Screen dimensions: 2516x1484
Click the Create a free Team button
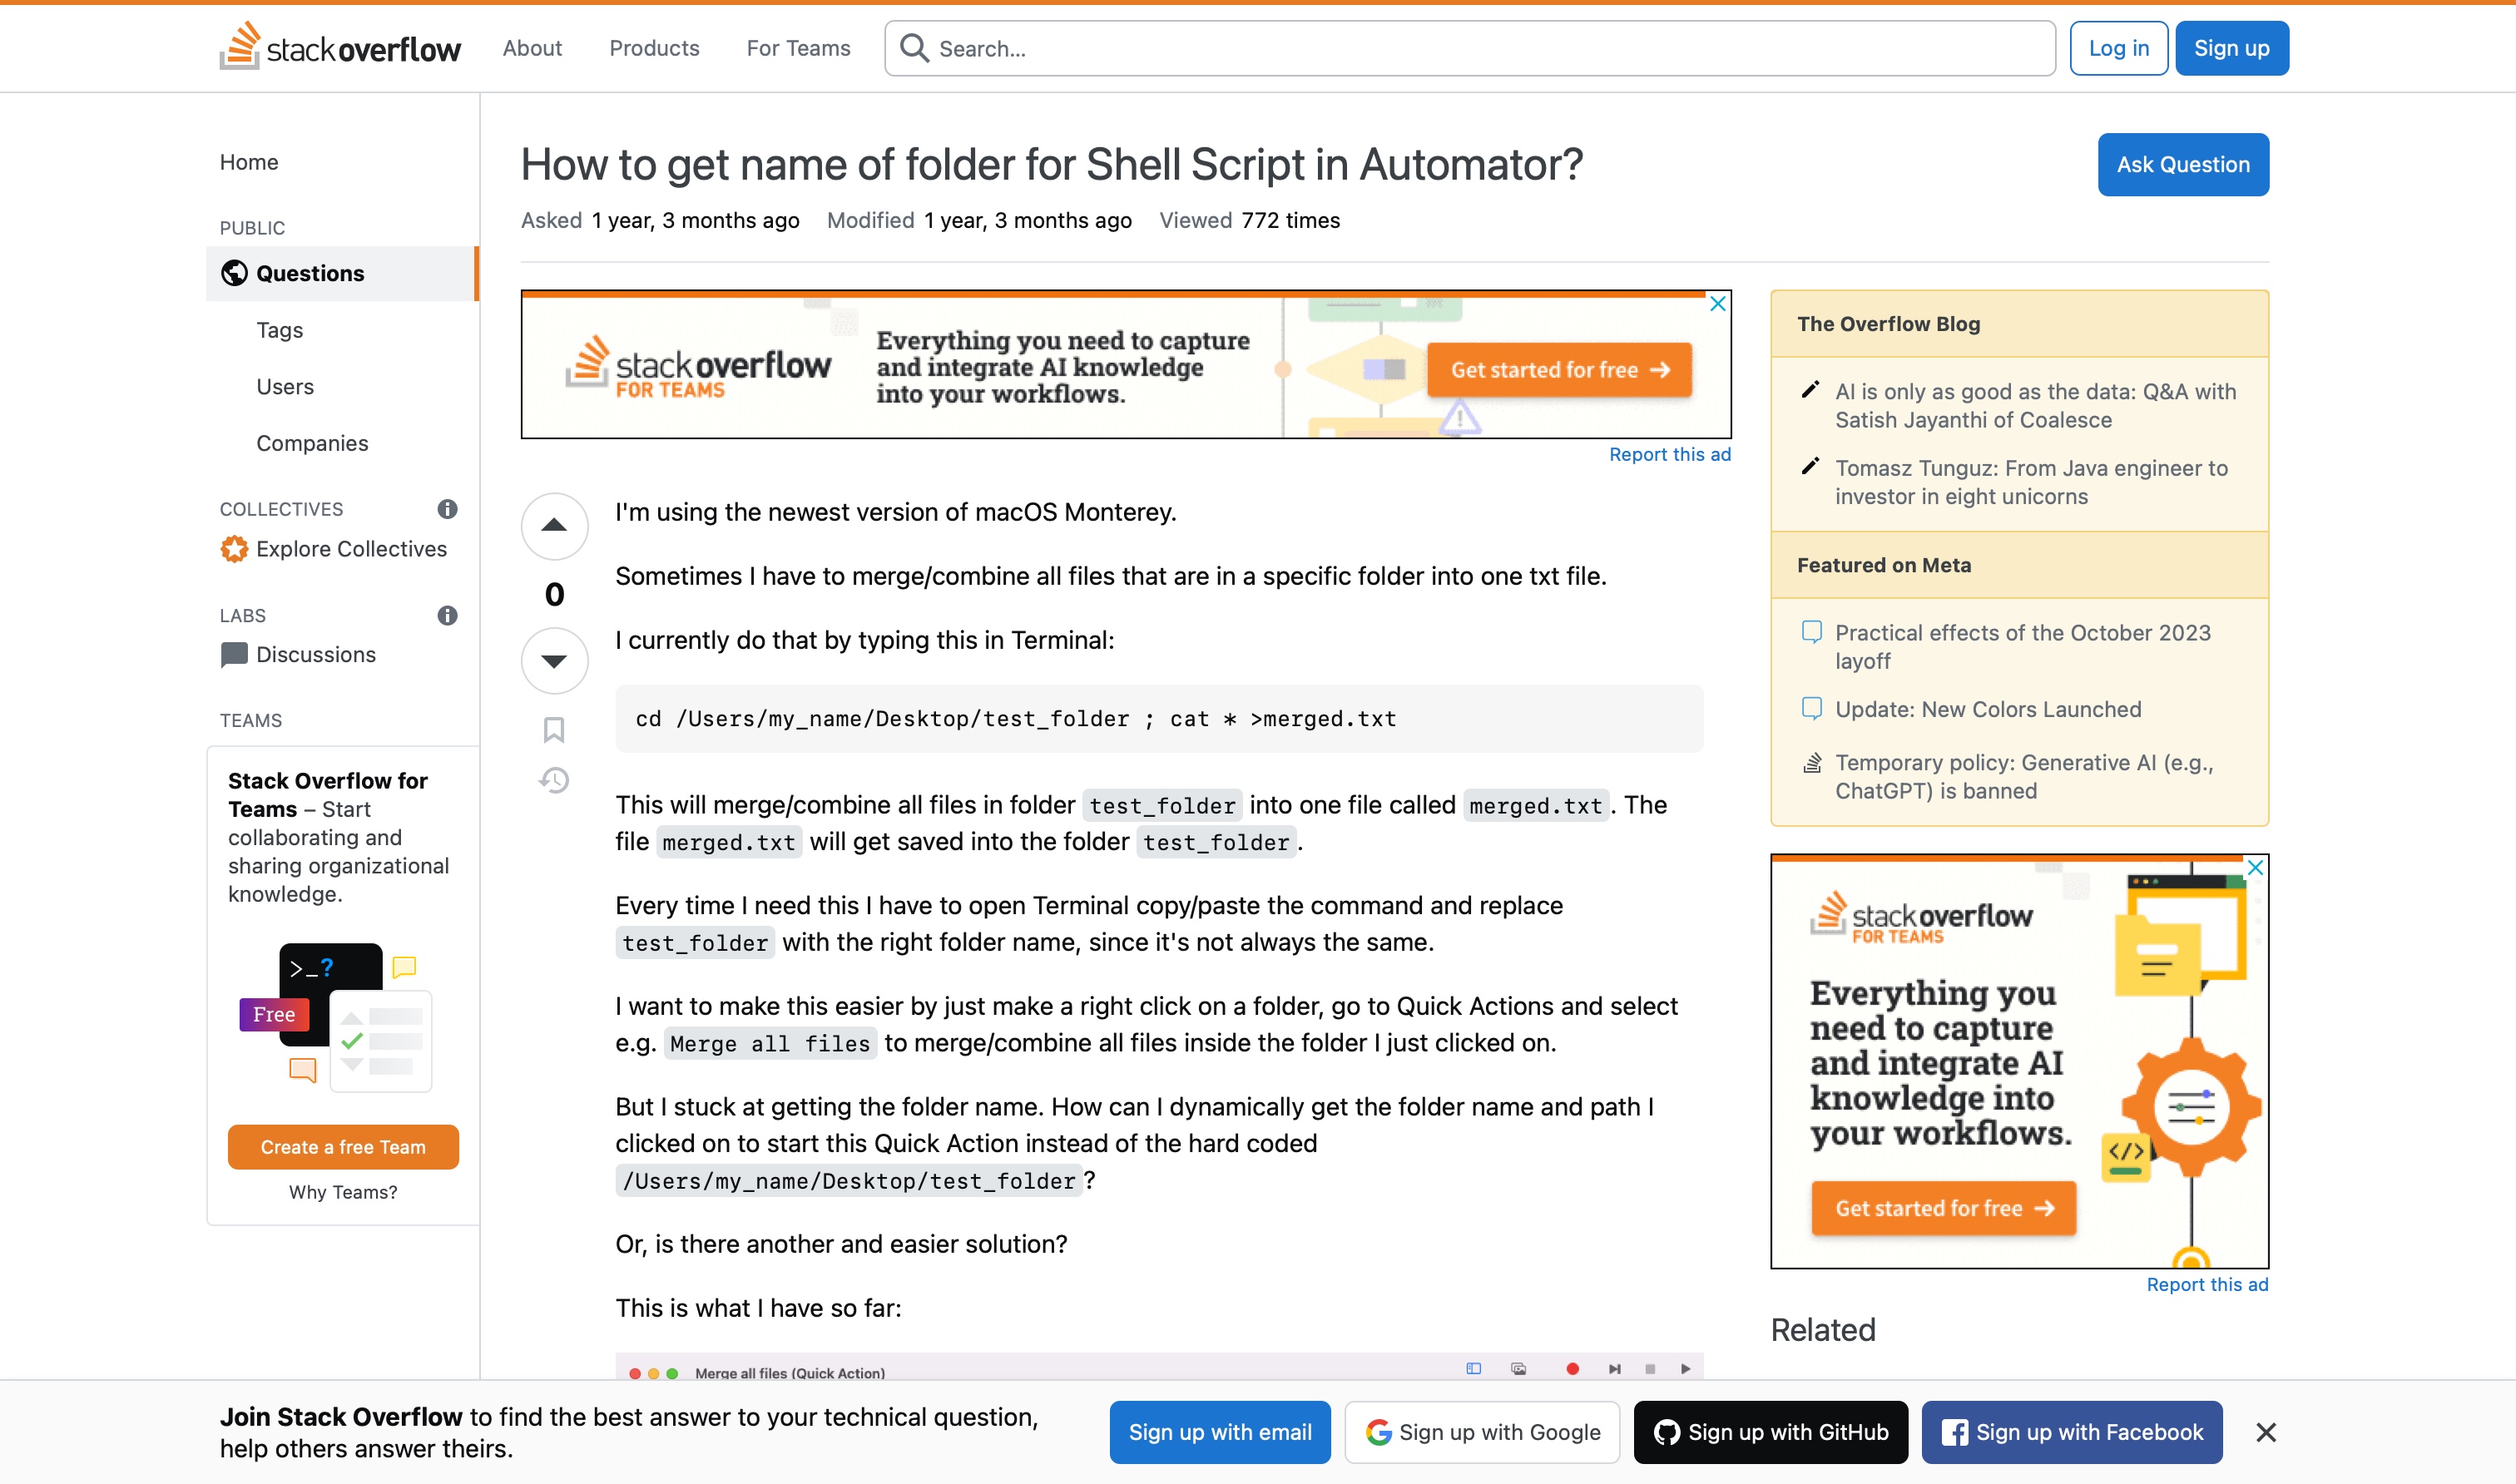[x=343, y=1147]
